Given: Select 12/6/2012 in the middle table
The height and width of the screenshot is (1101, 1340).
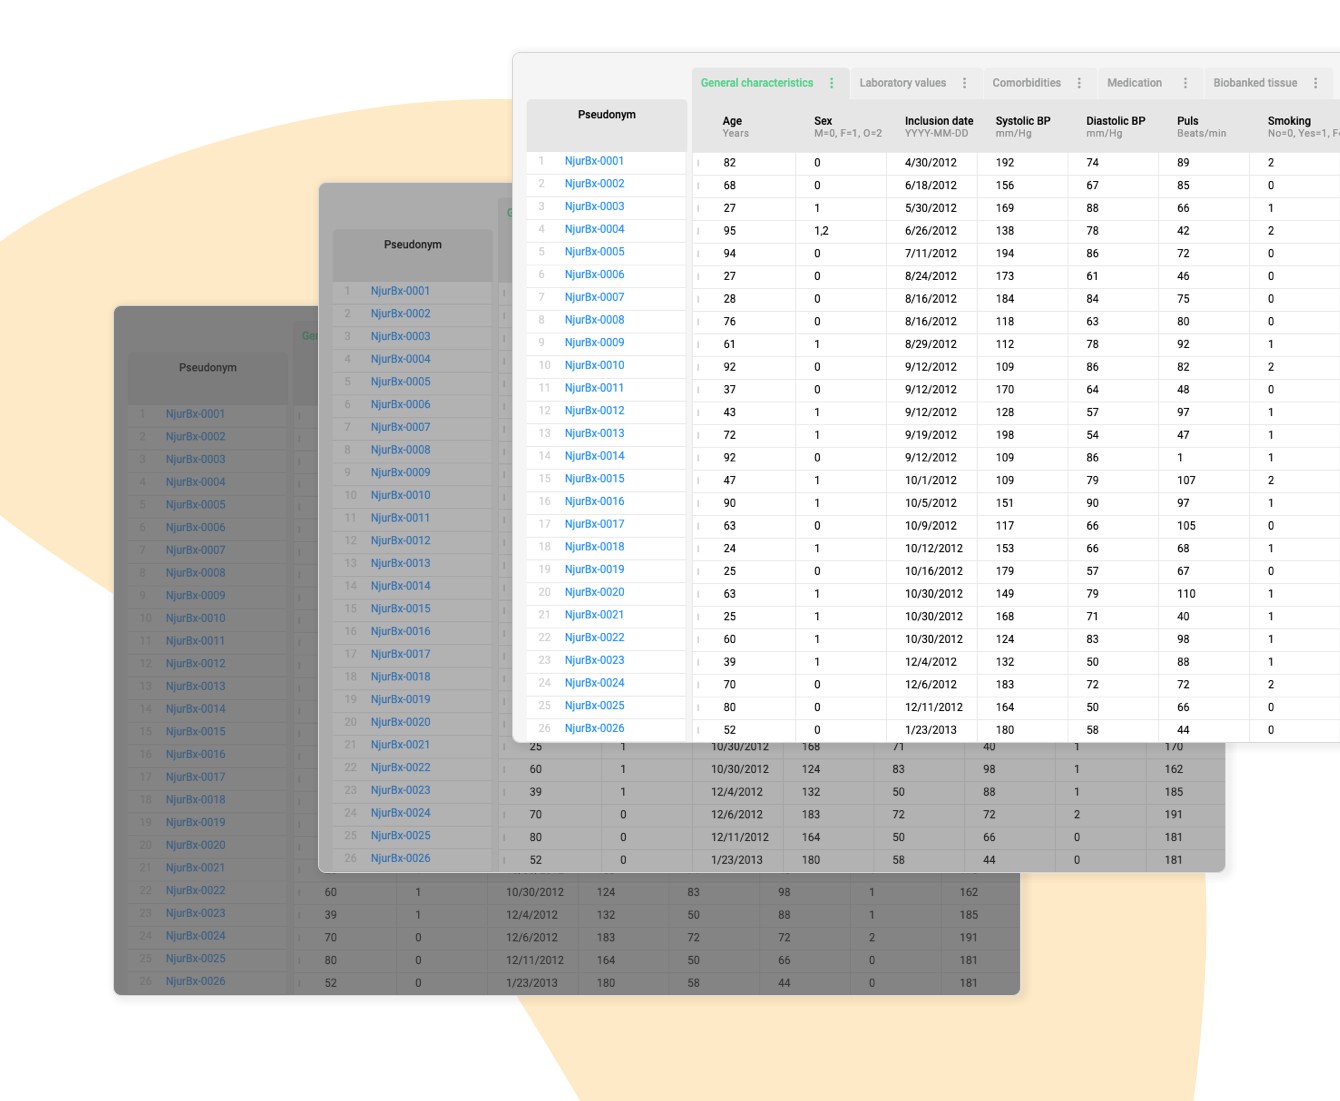Looking at the screenshot, I should (x=737, y=814).
